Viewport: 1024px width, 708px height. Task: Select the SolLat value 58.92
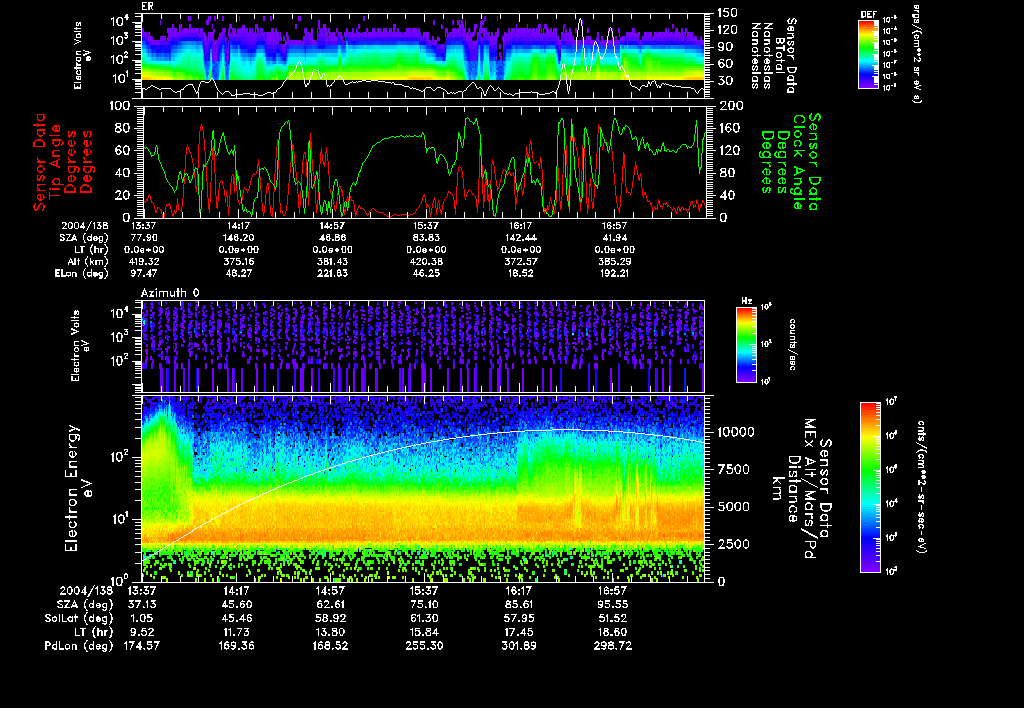pos(332,618)
